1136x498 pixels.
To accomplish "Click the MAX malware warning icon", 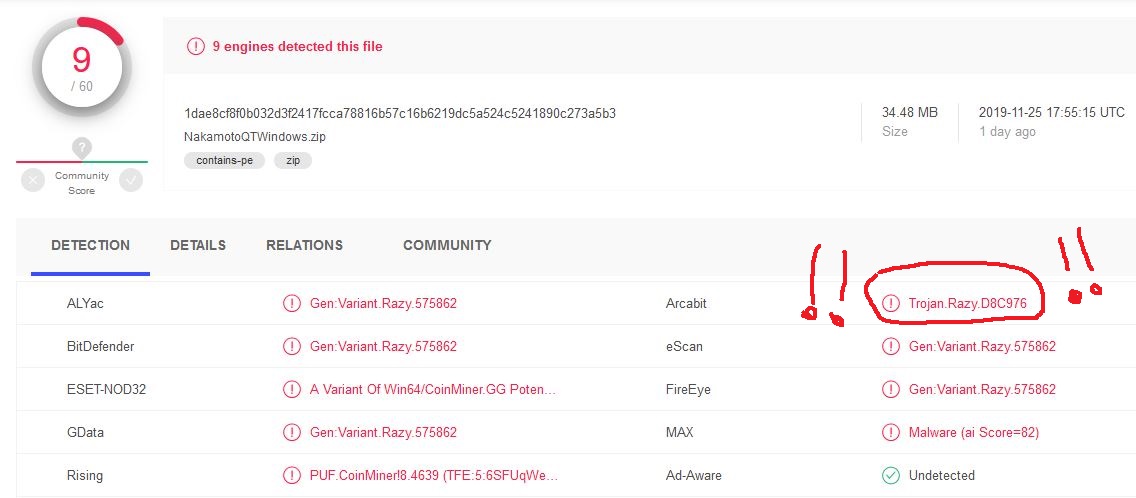I will tap(890, 433).
